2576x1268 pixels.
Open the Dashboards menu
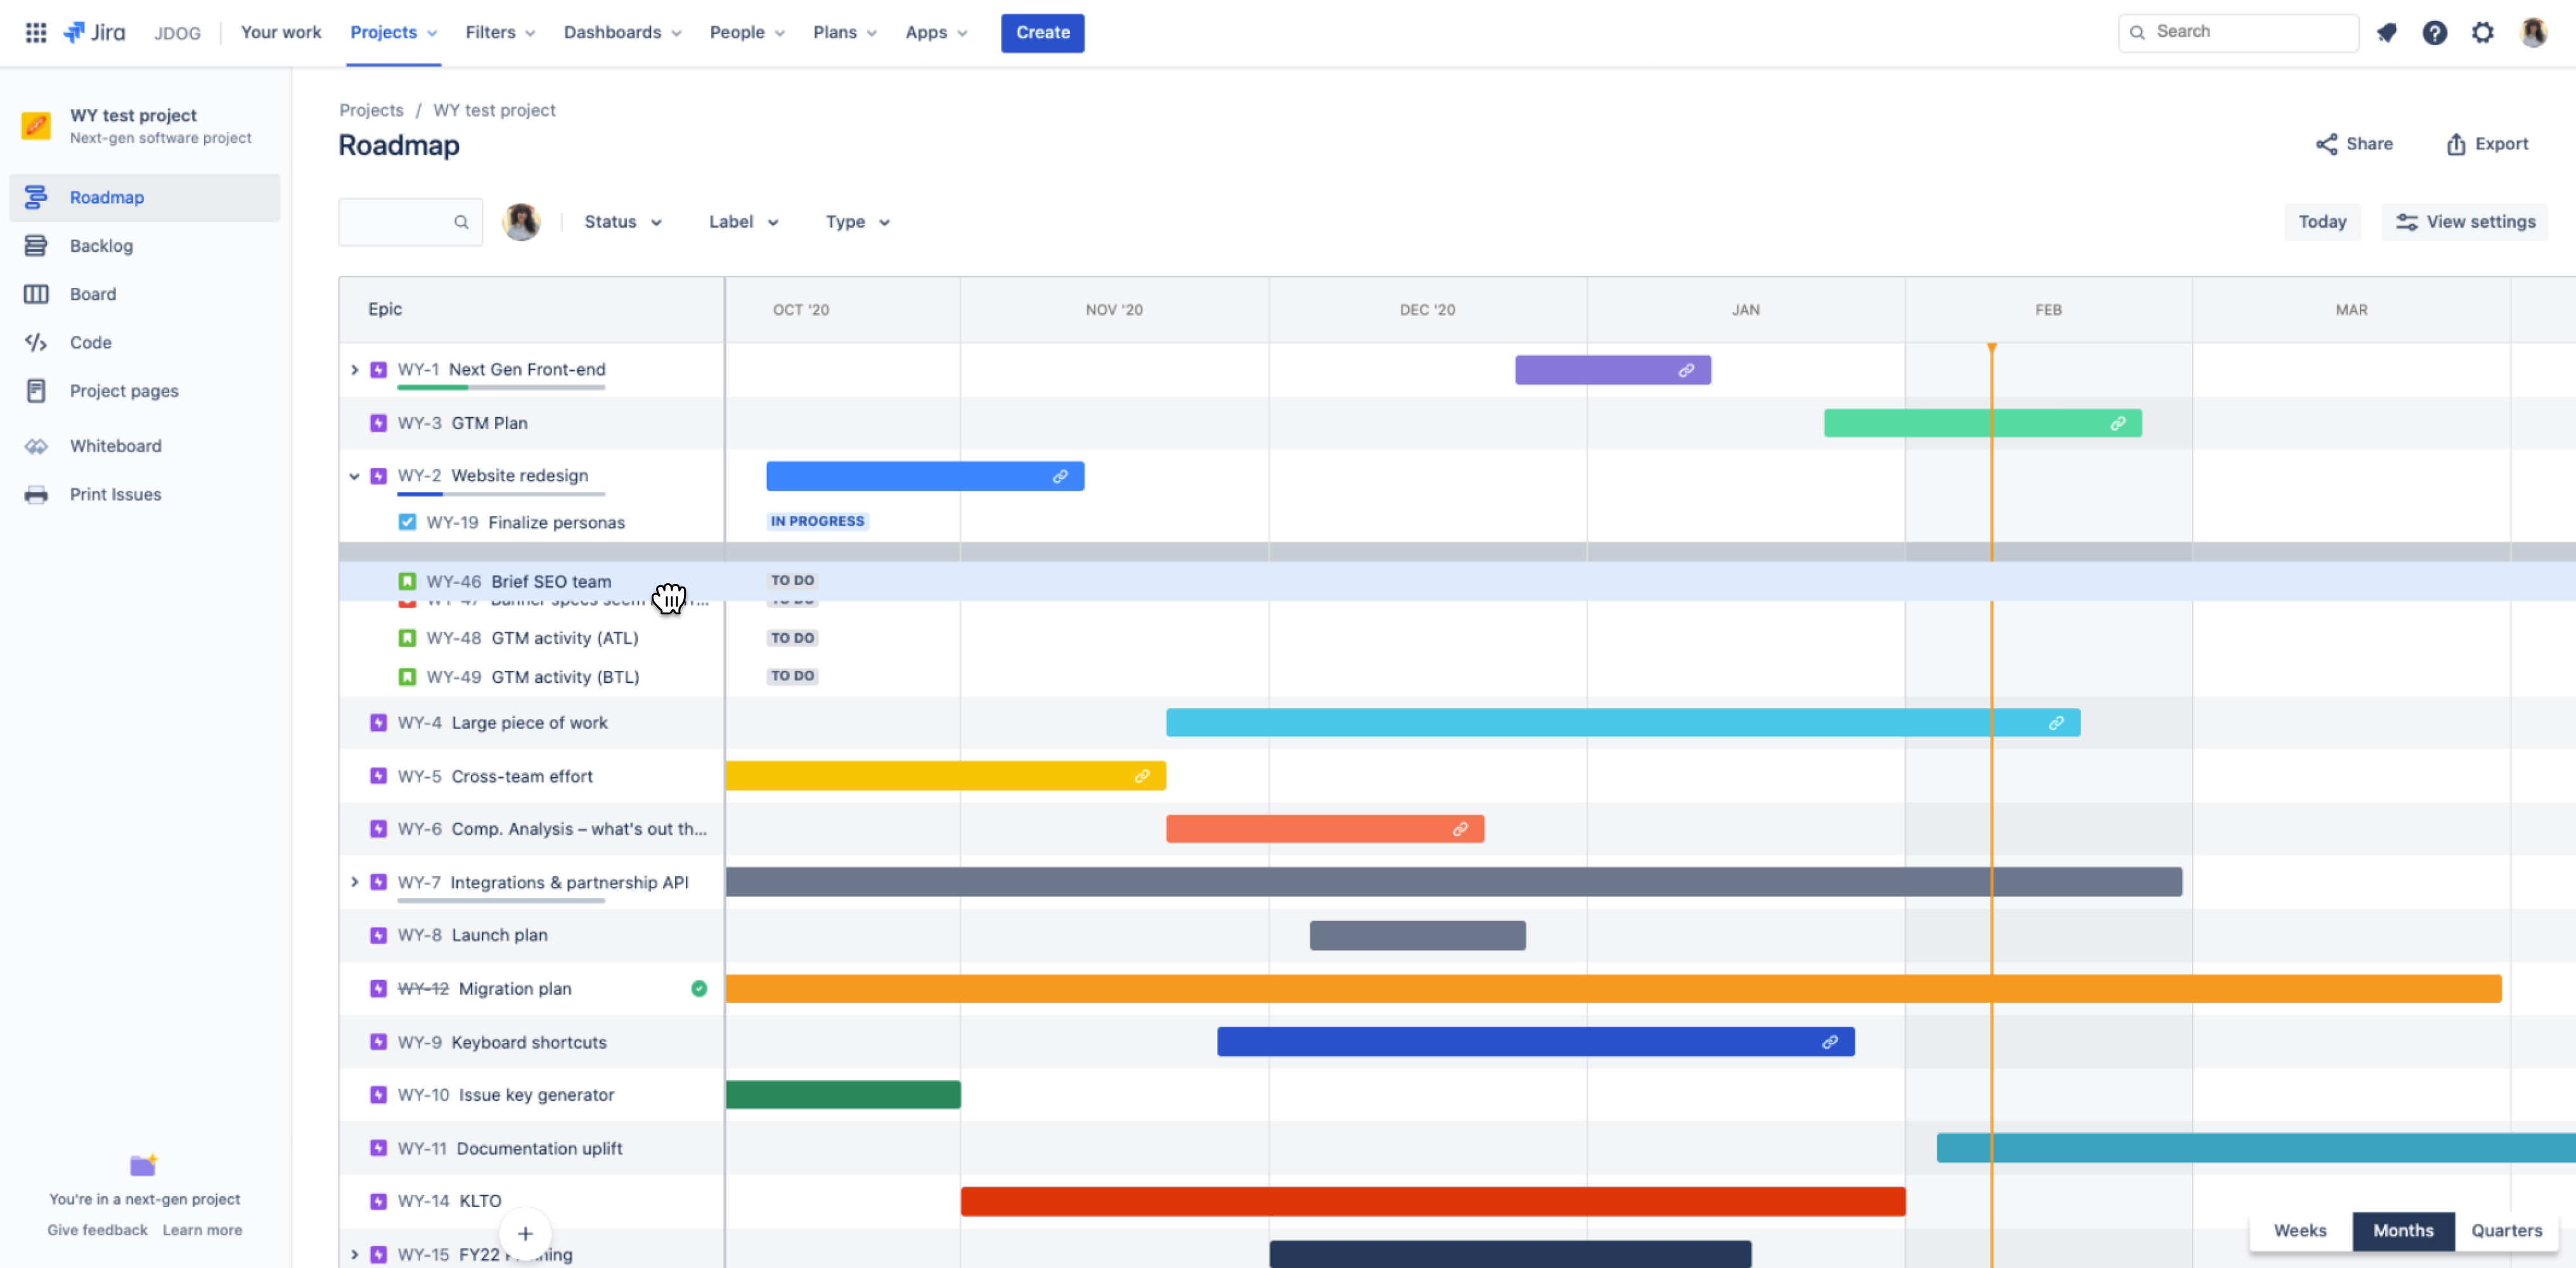click(622, 32)
